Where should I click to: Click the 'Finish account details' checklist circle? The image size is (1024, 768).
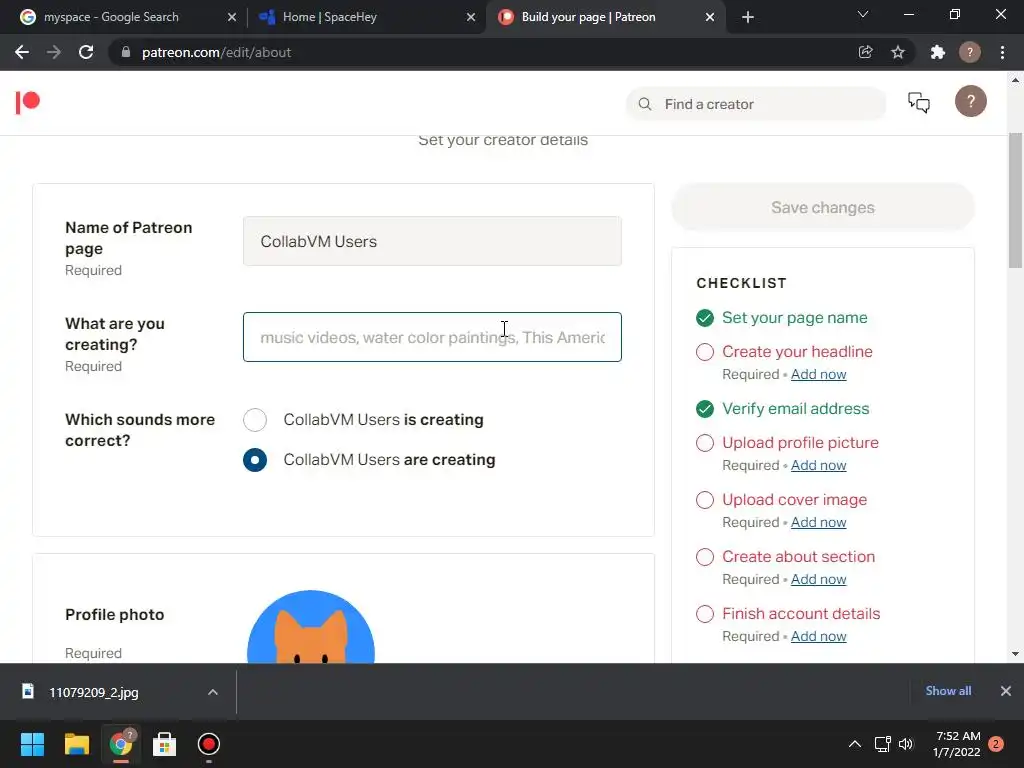tap(705, 614)
